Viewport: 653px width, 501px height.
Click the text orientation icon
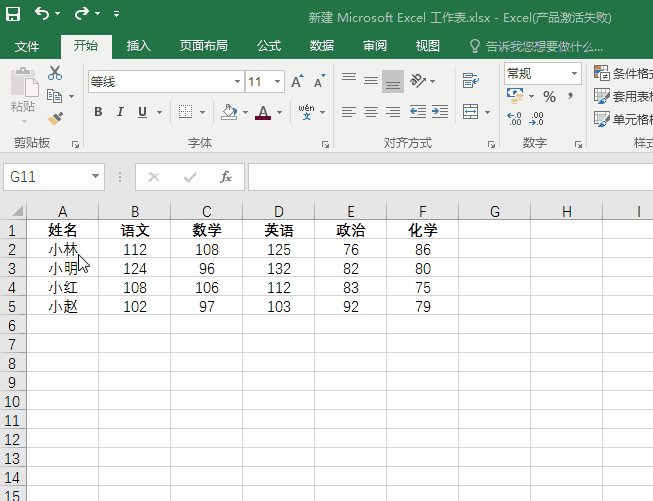(x=418, y=80)
